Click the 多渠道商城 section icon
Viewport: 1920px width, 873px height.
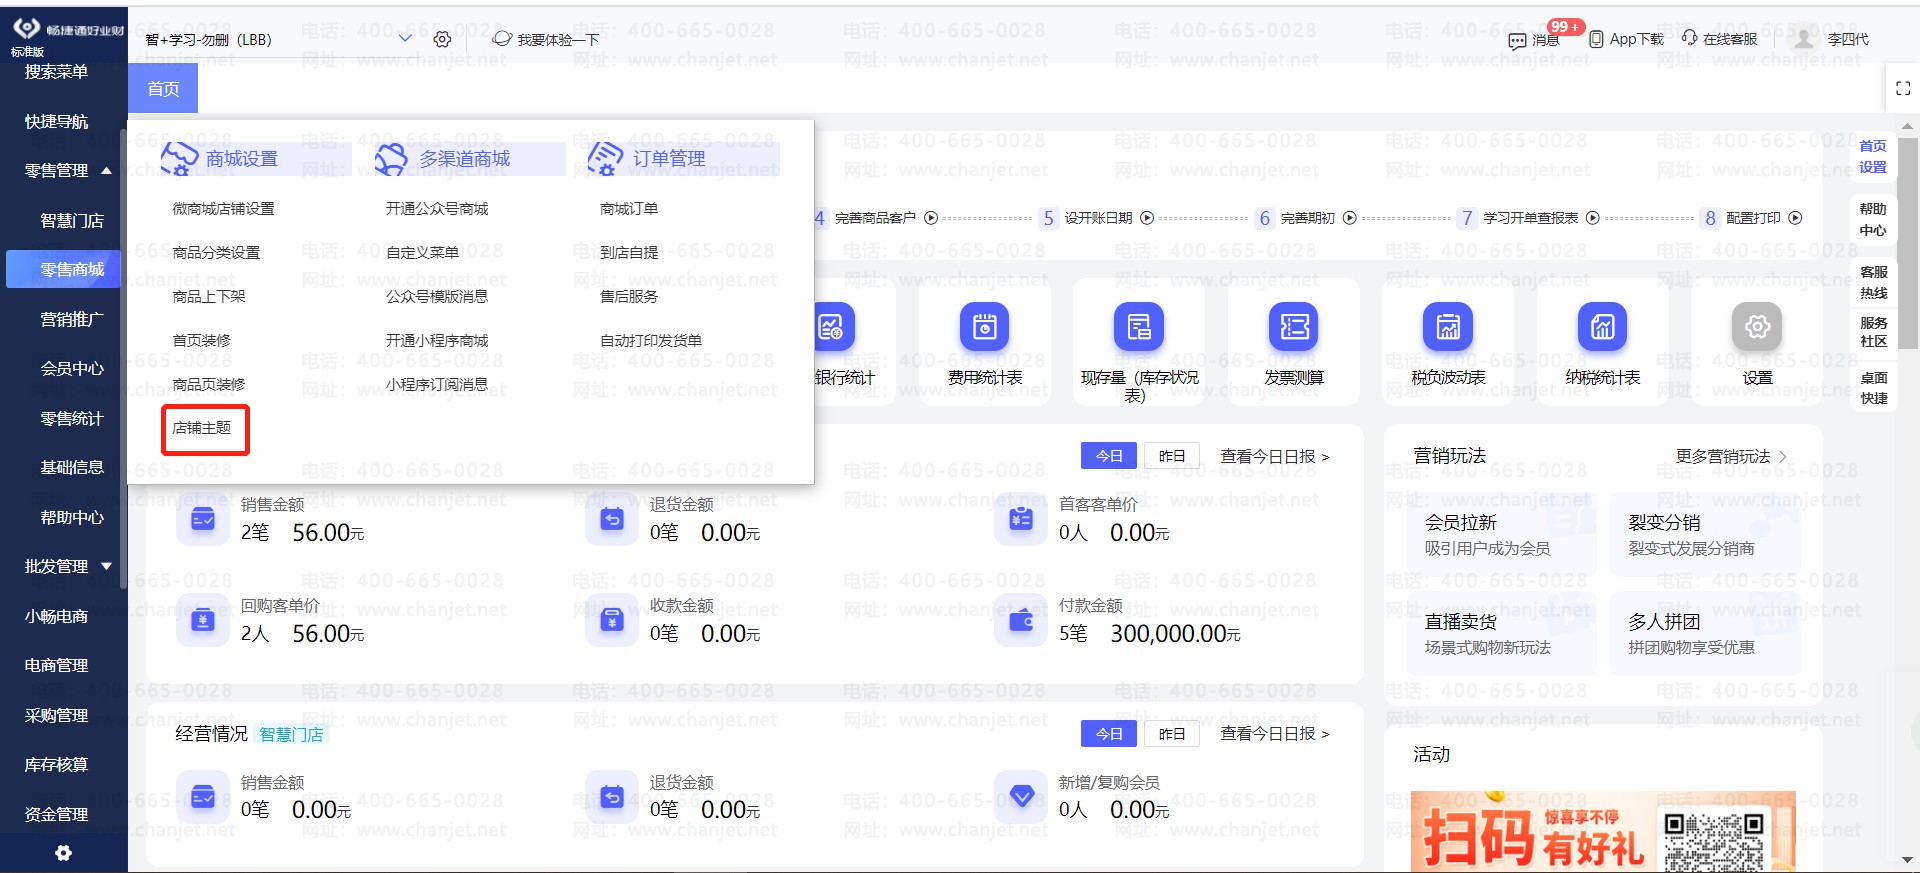click(391, 158)
